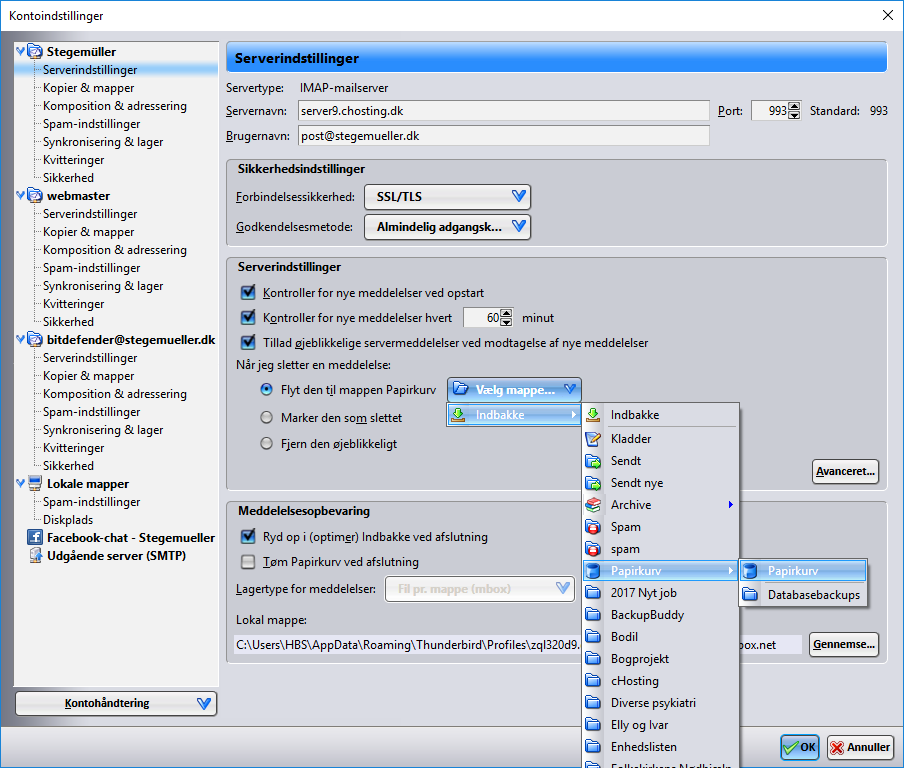The image size is (904, 768).
Task: Collapse the Lokale mapper tree
Action: pos(20,483)
